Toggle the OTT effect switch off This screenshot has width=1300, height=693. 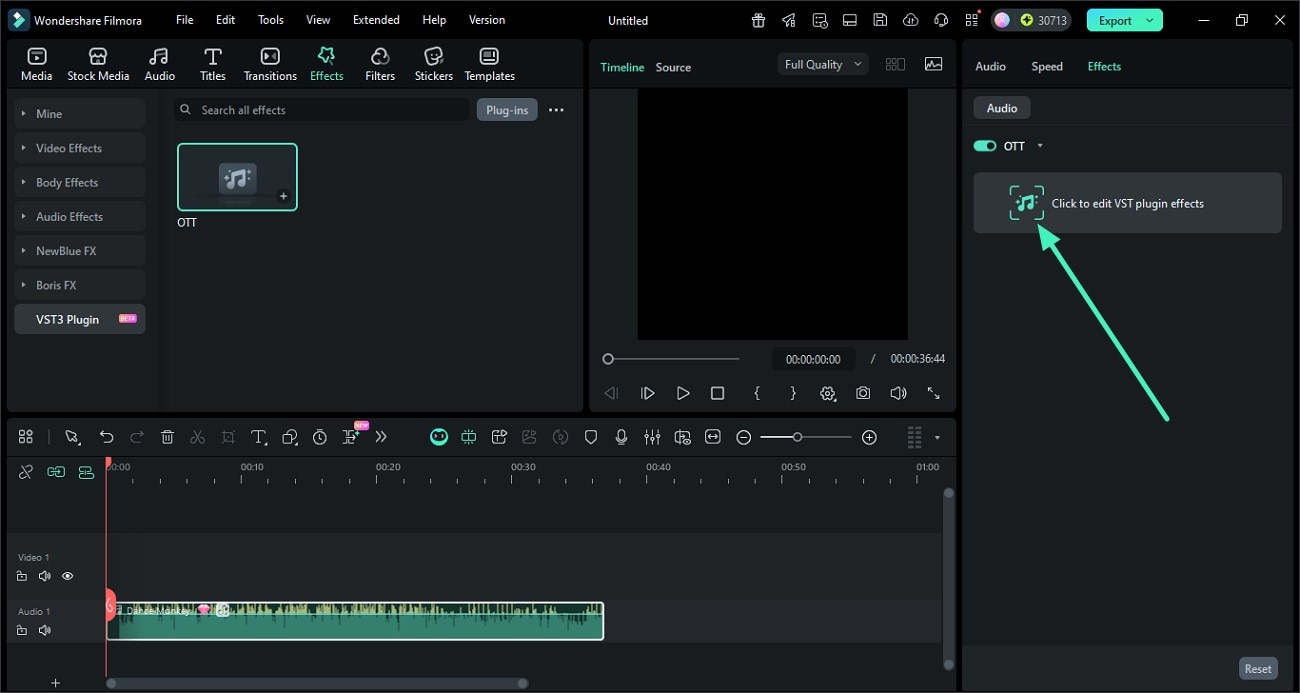click(984, 145)
